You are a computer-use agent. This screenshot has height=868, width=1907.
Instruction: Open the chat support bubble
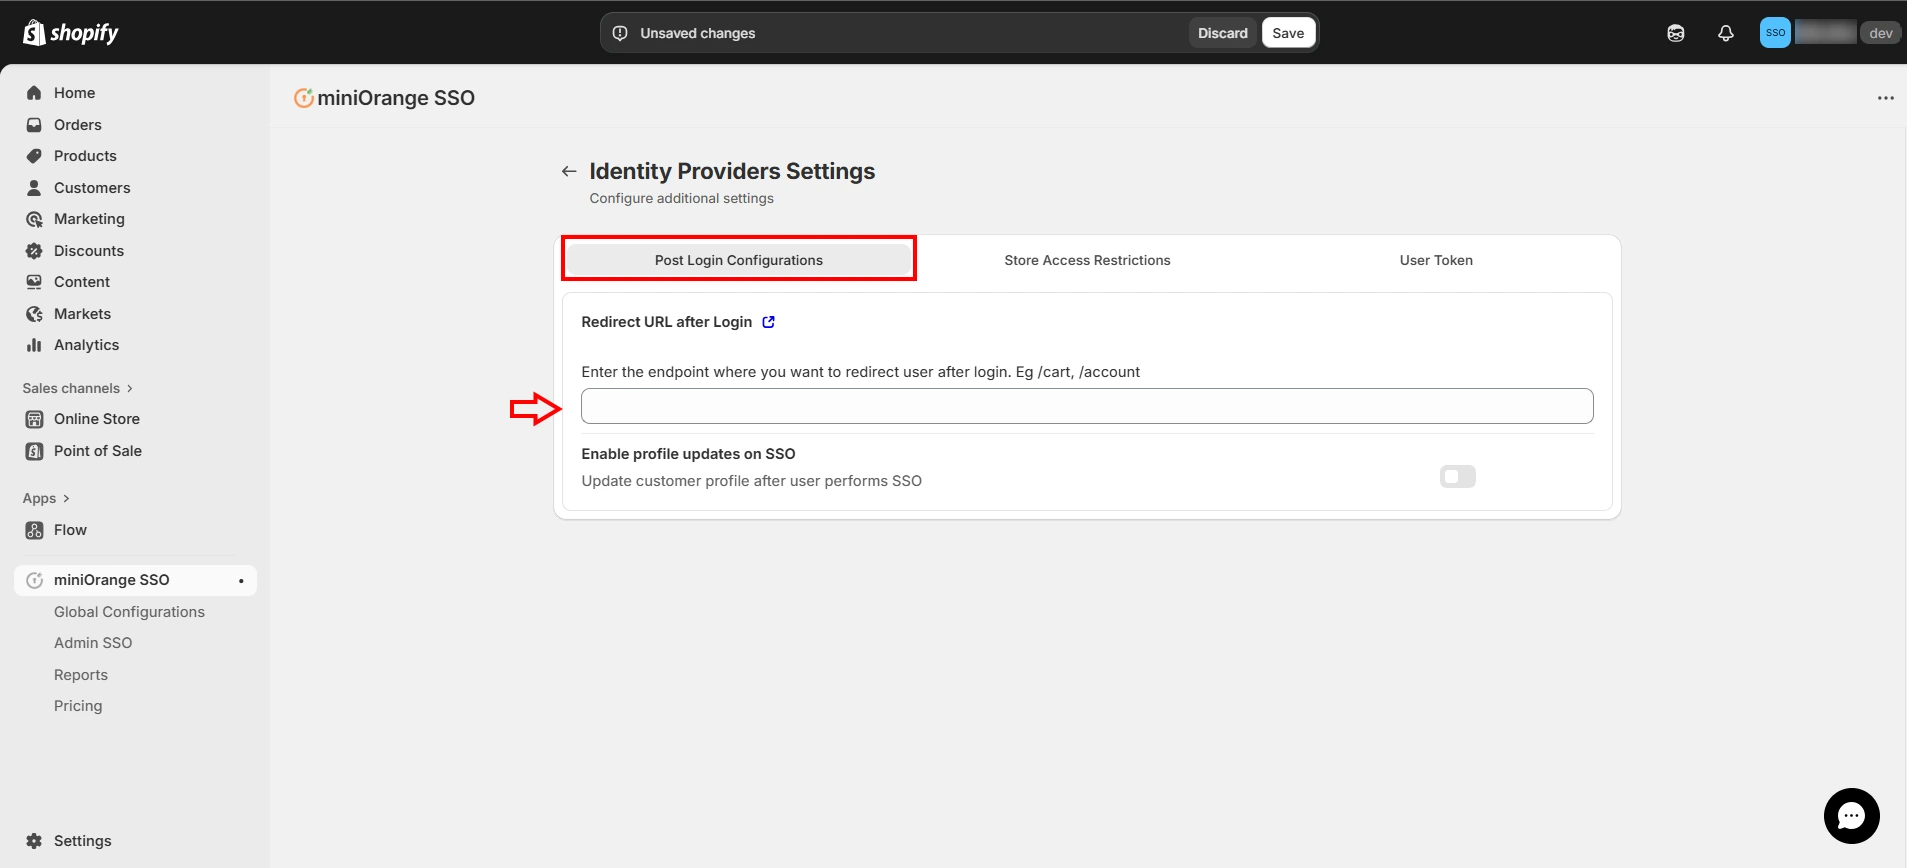pos(1852,816)
